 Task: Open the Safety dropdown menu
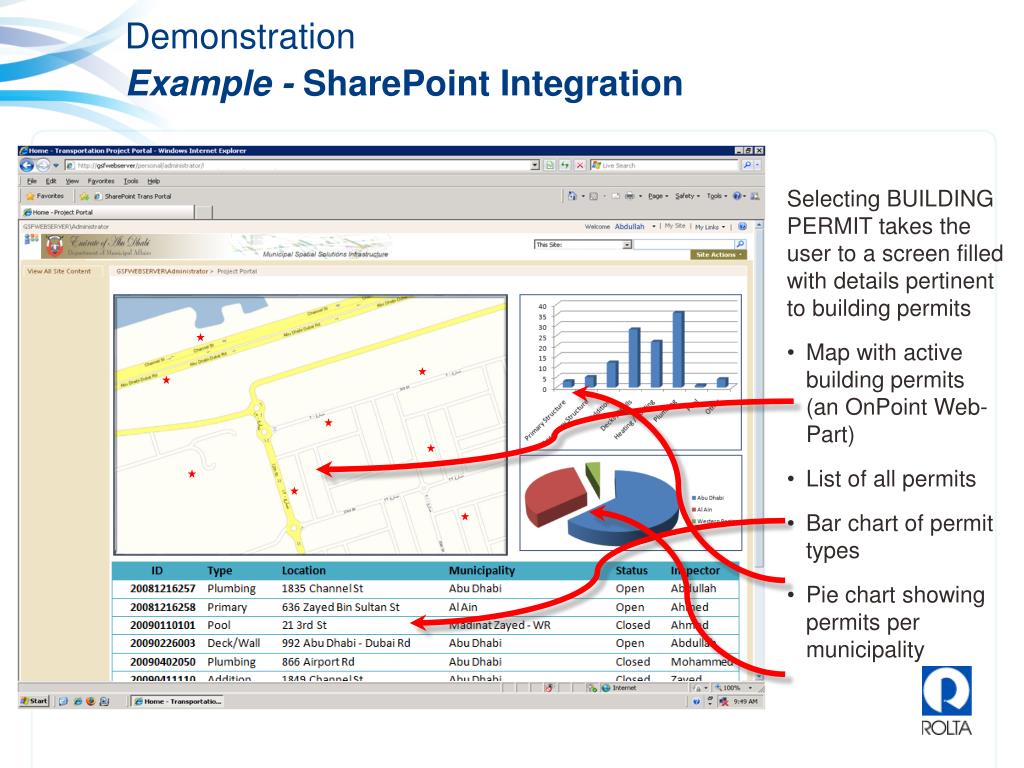[x=688, y=196]
